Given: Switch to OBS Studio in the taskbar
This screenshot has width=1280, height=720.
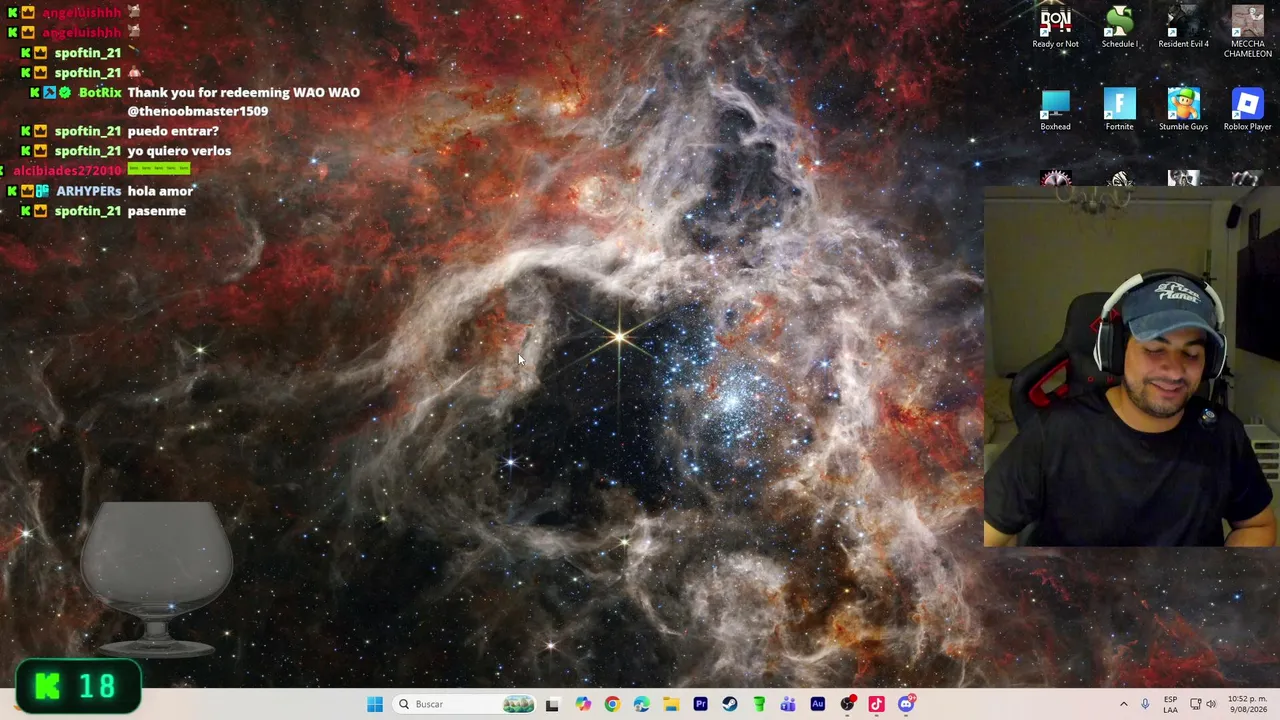Looking at the screenshot, I should point(847,704).
